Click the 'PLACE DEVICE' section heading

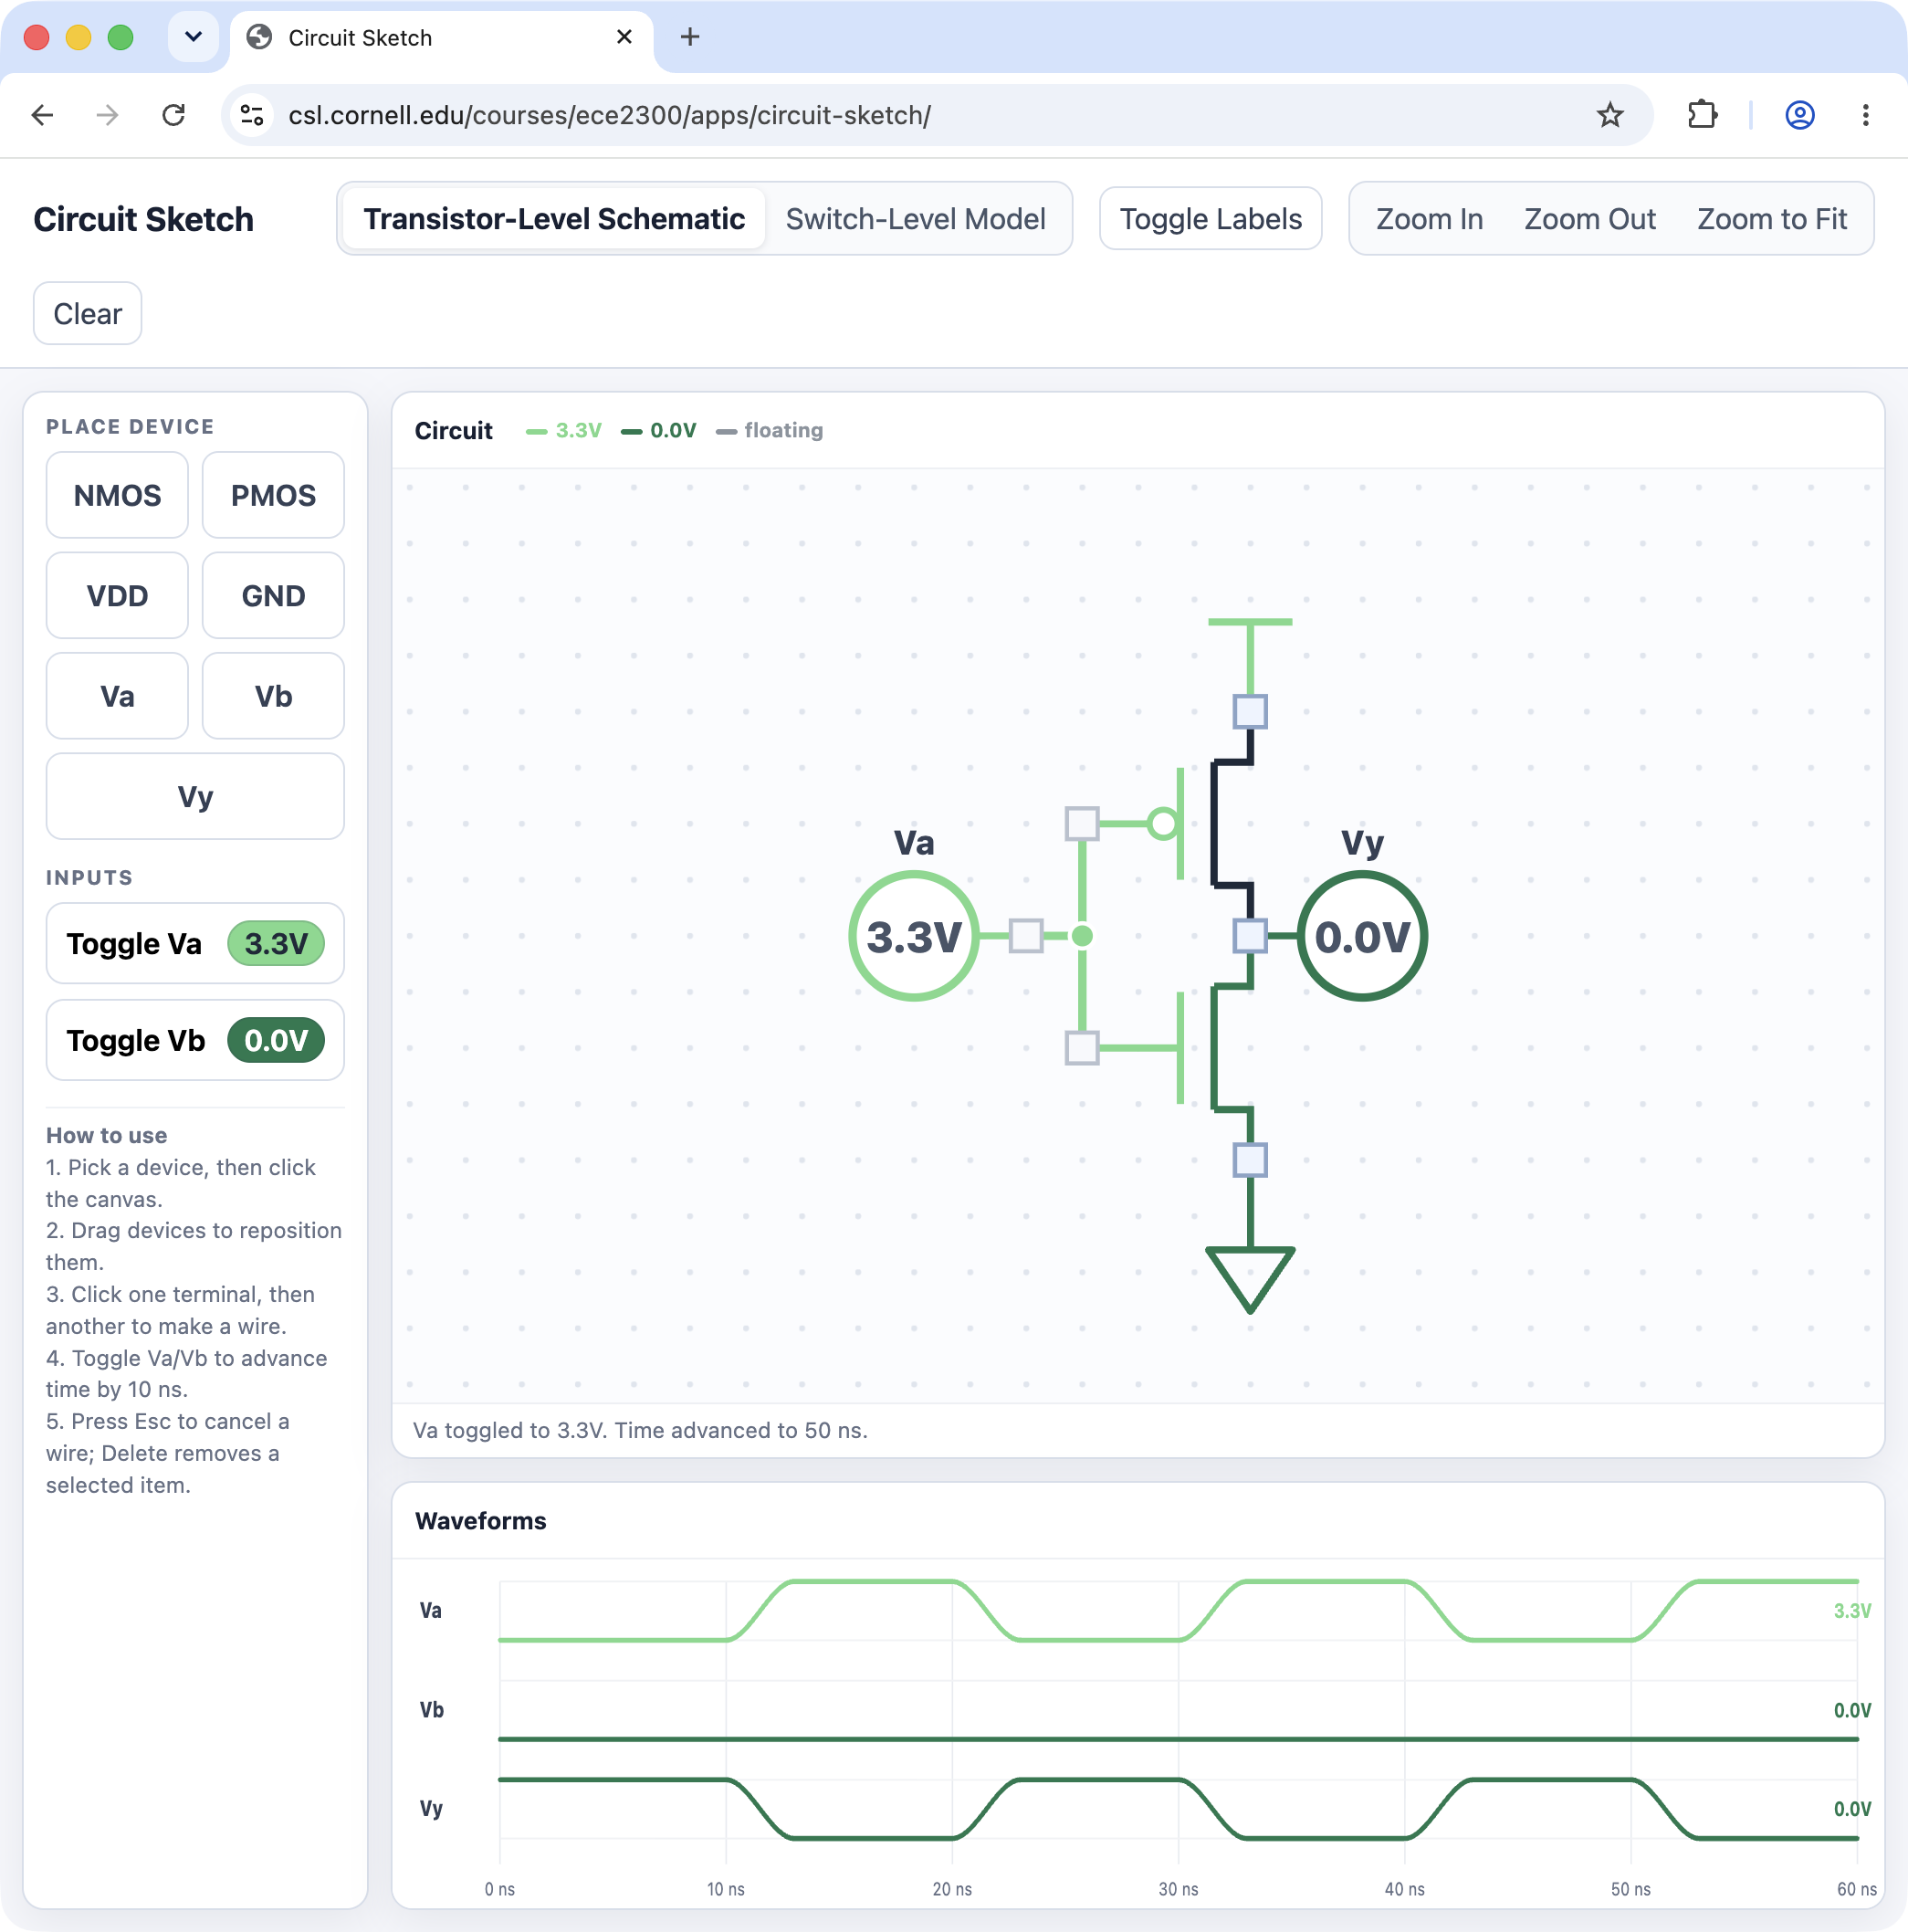[x=130, y=427]
